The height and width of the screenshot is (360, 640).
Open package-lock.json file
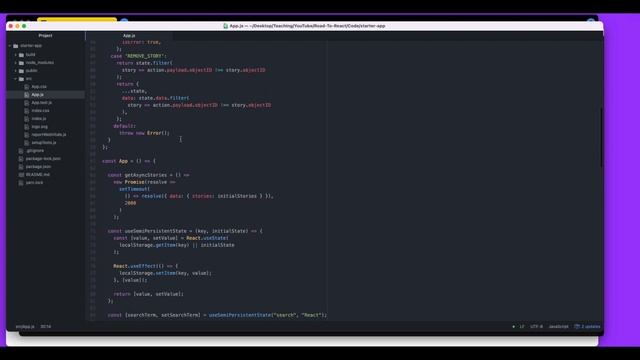(43, 158)
